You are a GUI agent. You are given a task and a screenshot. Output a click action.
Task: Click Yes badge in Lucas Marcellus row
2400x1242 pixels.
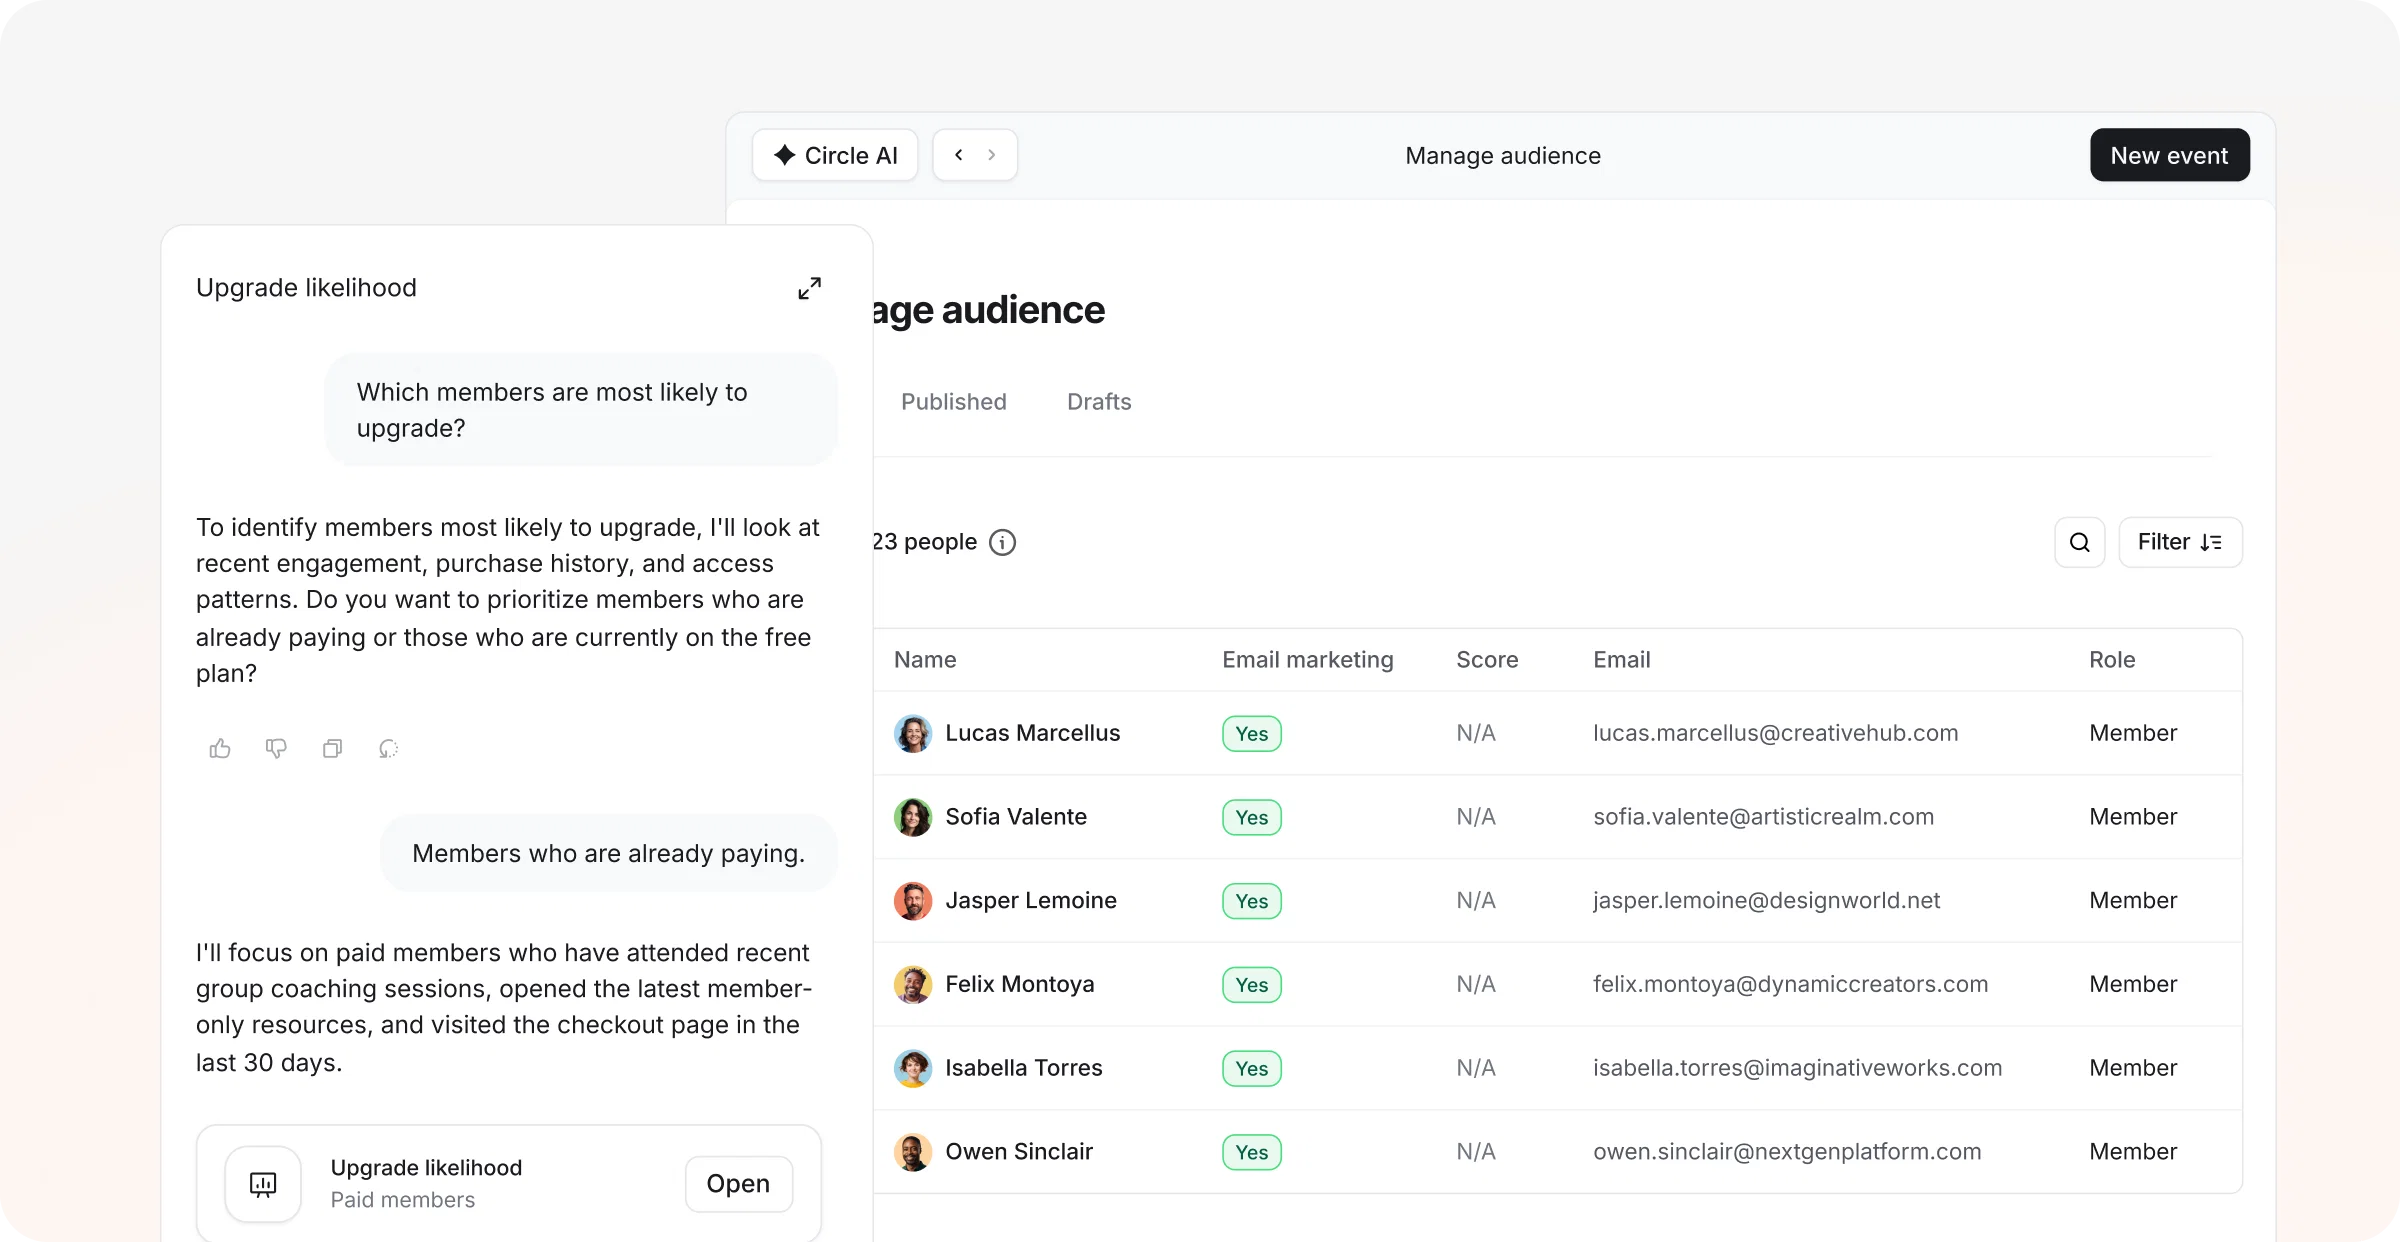(1251, 734)
